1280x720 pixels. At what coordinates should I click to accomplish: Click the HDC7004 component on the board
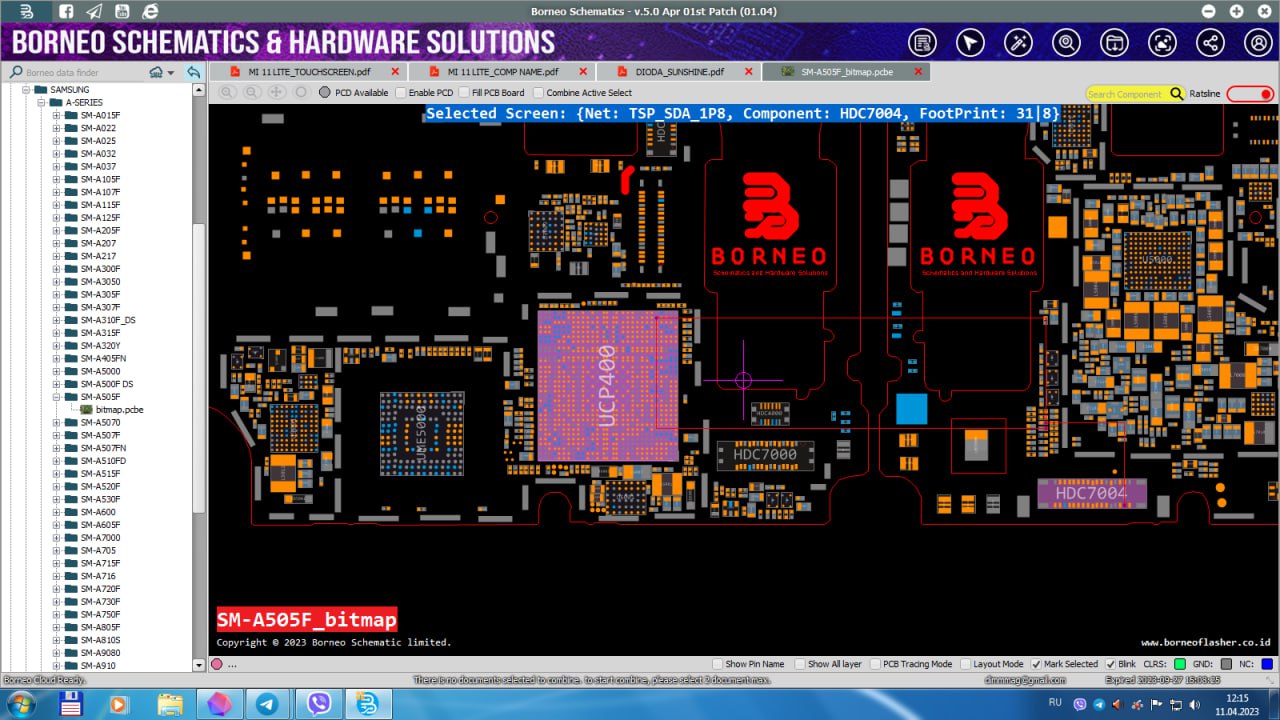pos(1091,493)
